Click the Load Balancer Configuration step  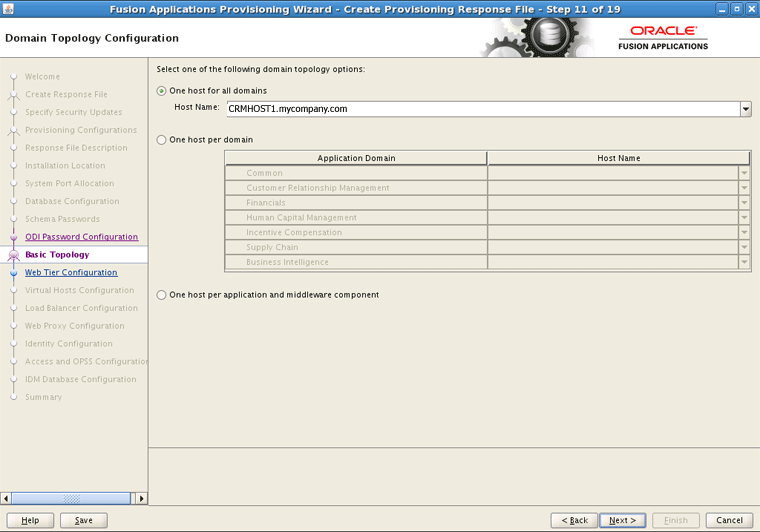pos(81,308)
